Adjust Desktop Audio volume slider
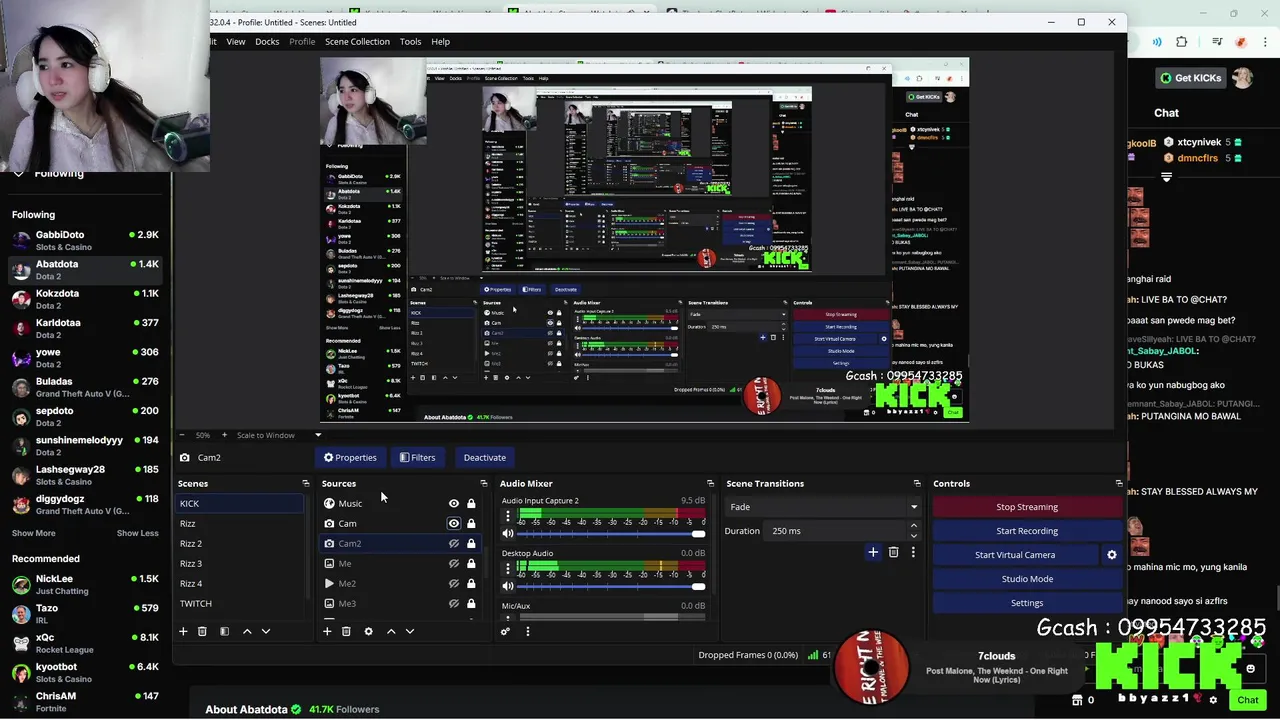The width and height of the screenshot is (1280, 720). [x=611, y=586]
